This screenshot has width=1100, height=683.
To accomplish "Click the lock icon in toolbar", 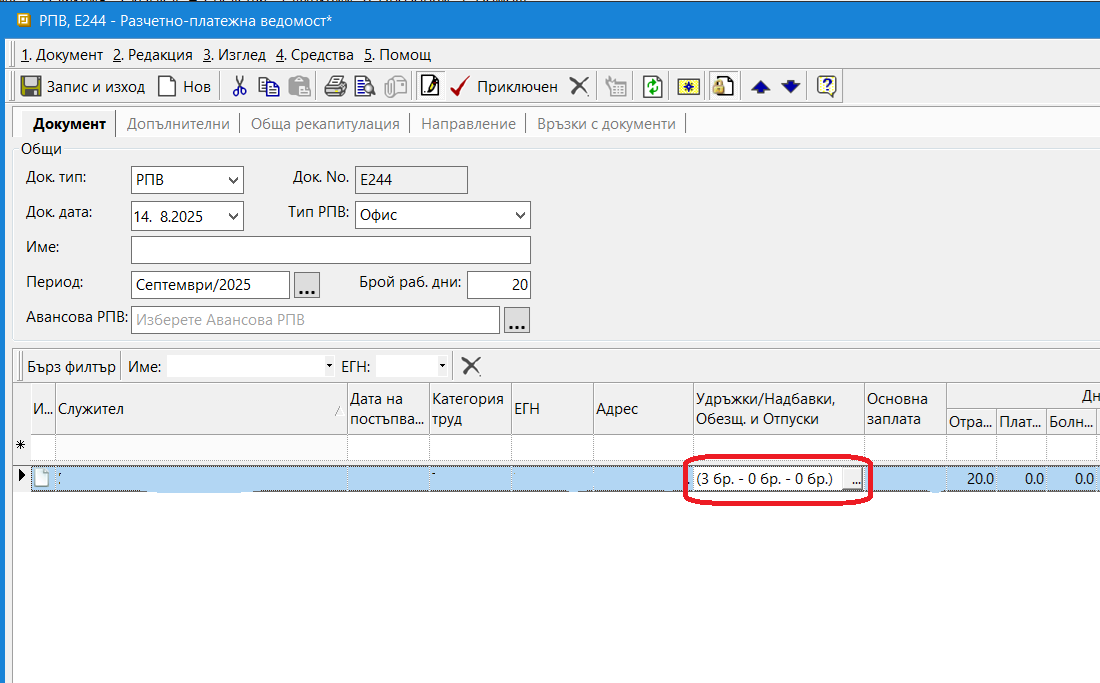I will tap(721, 86).
